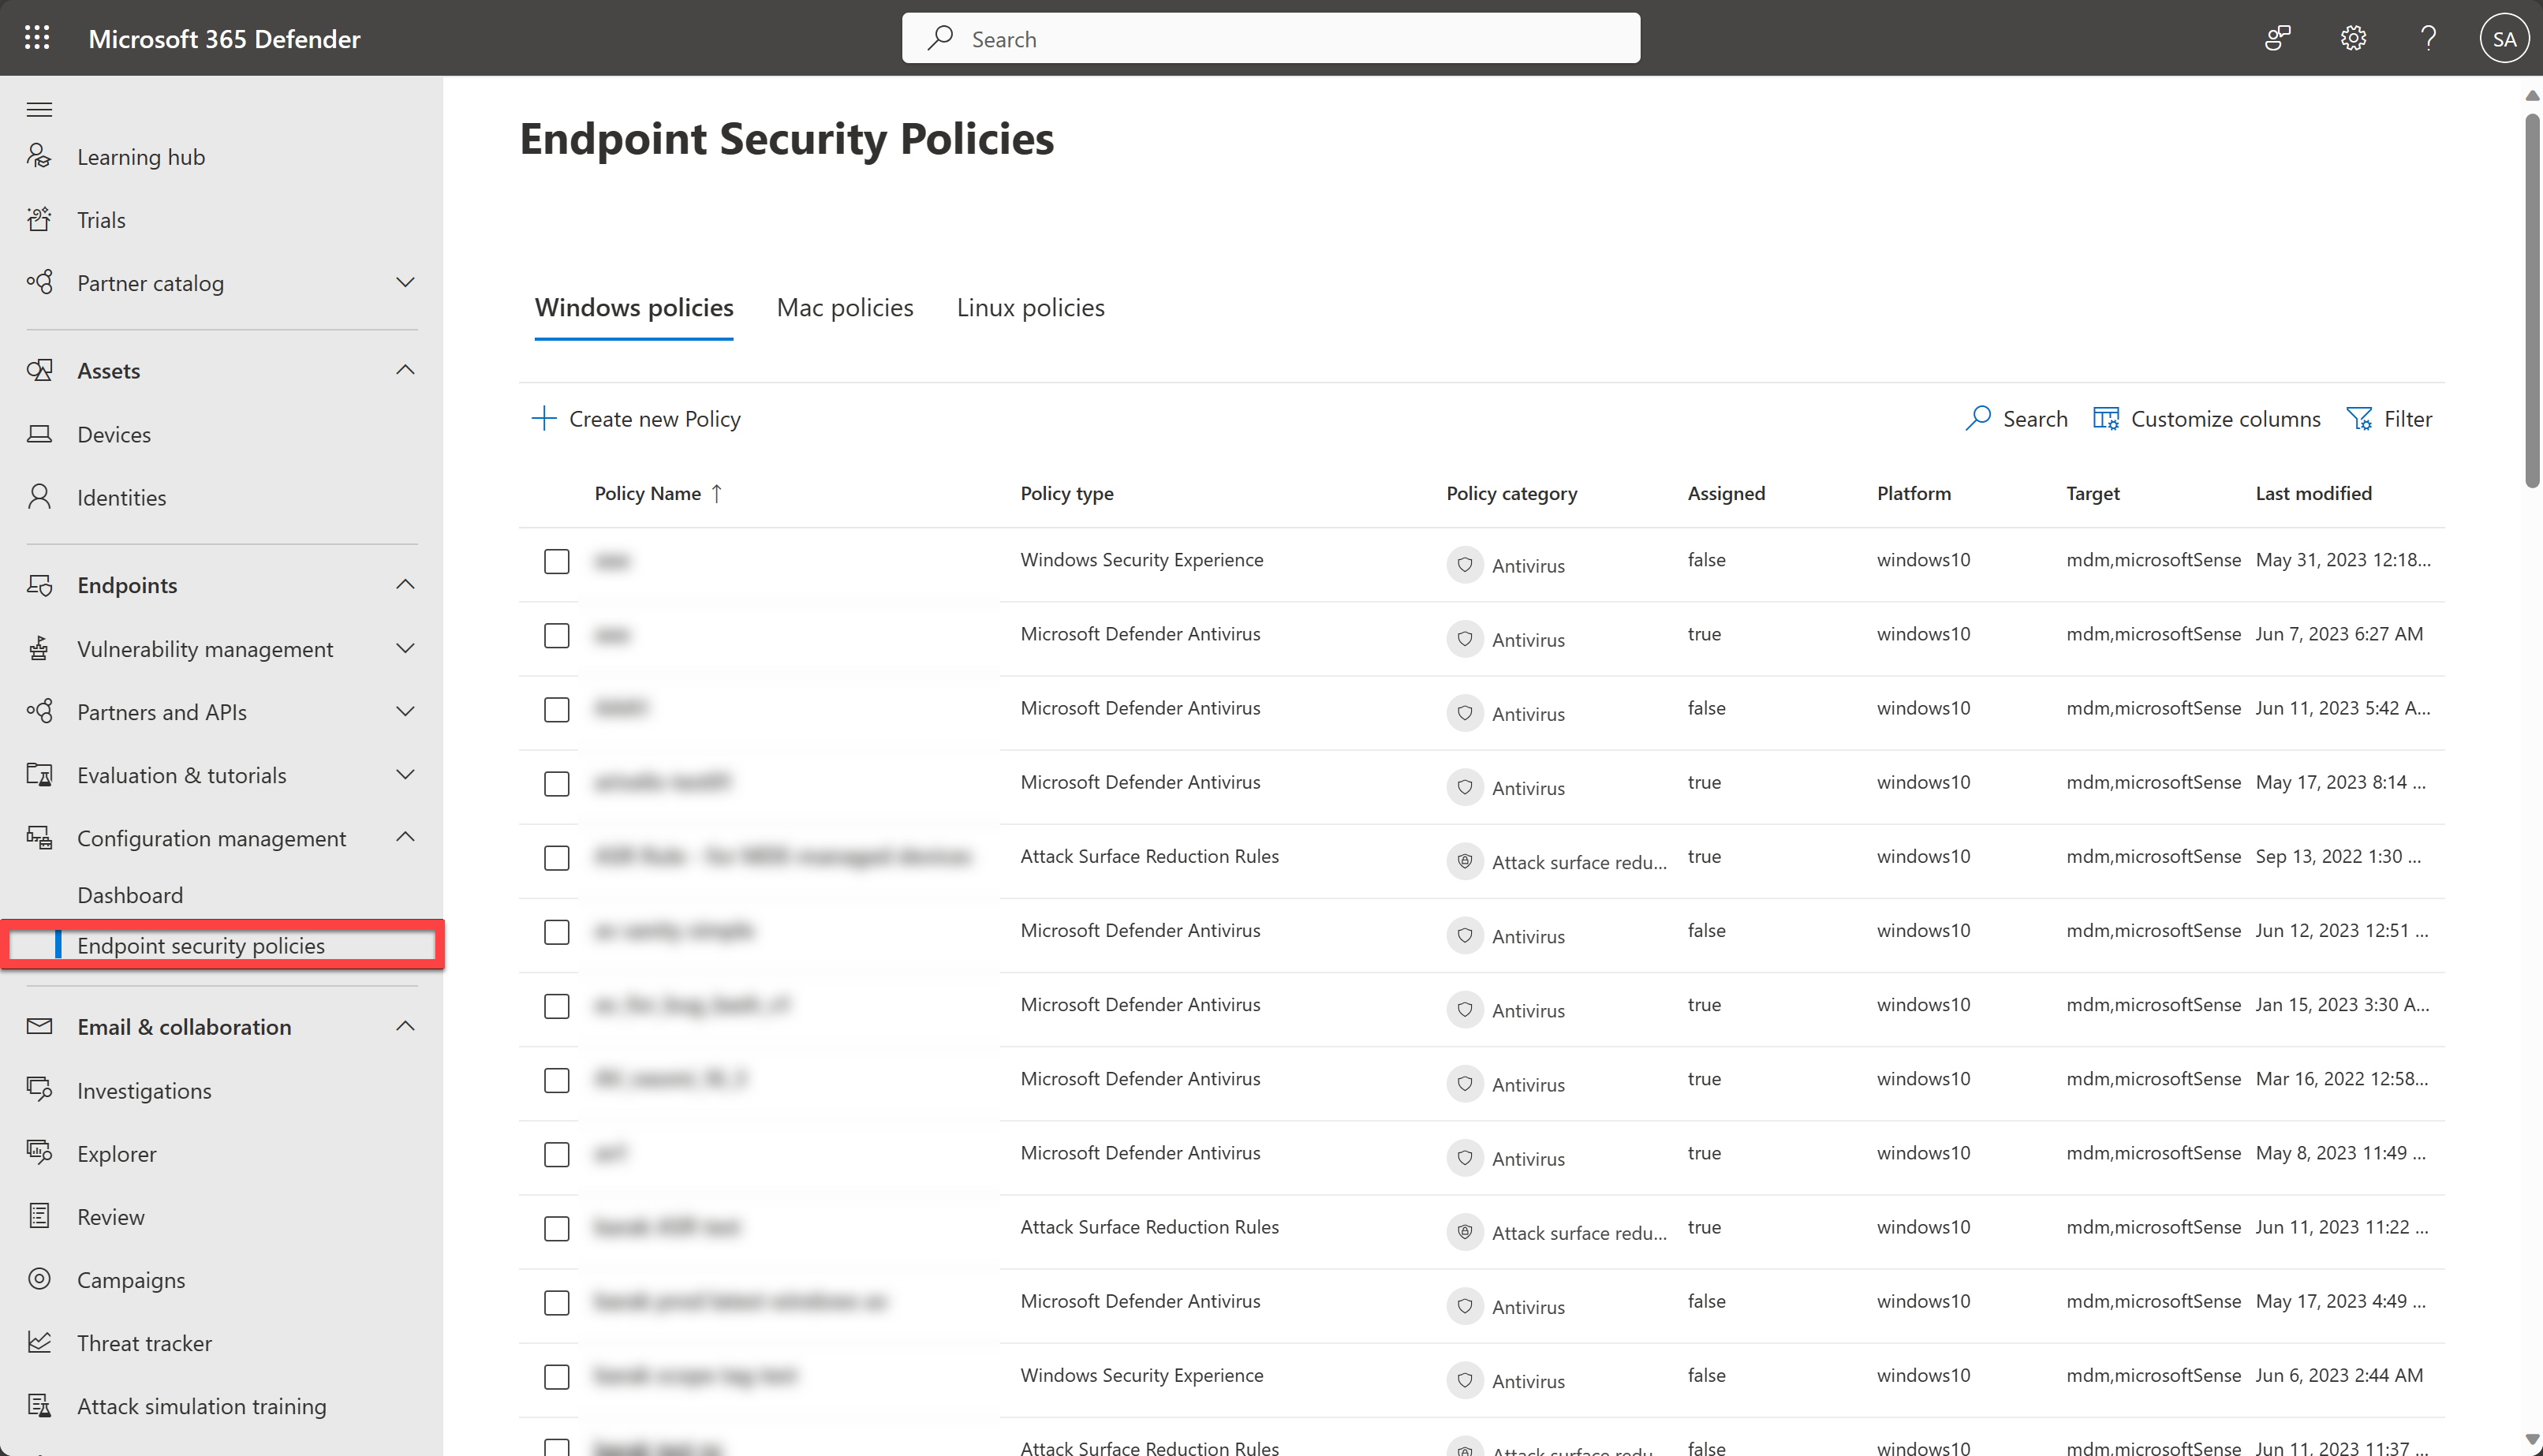The image size is (2543, 1456).
Task: Click the Search input field in top bar
Action: pos(1270,39)
